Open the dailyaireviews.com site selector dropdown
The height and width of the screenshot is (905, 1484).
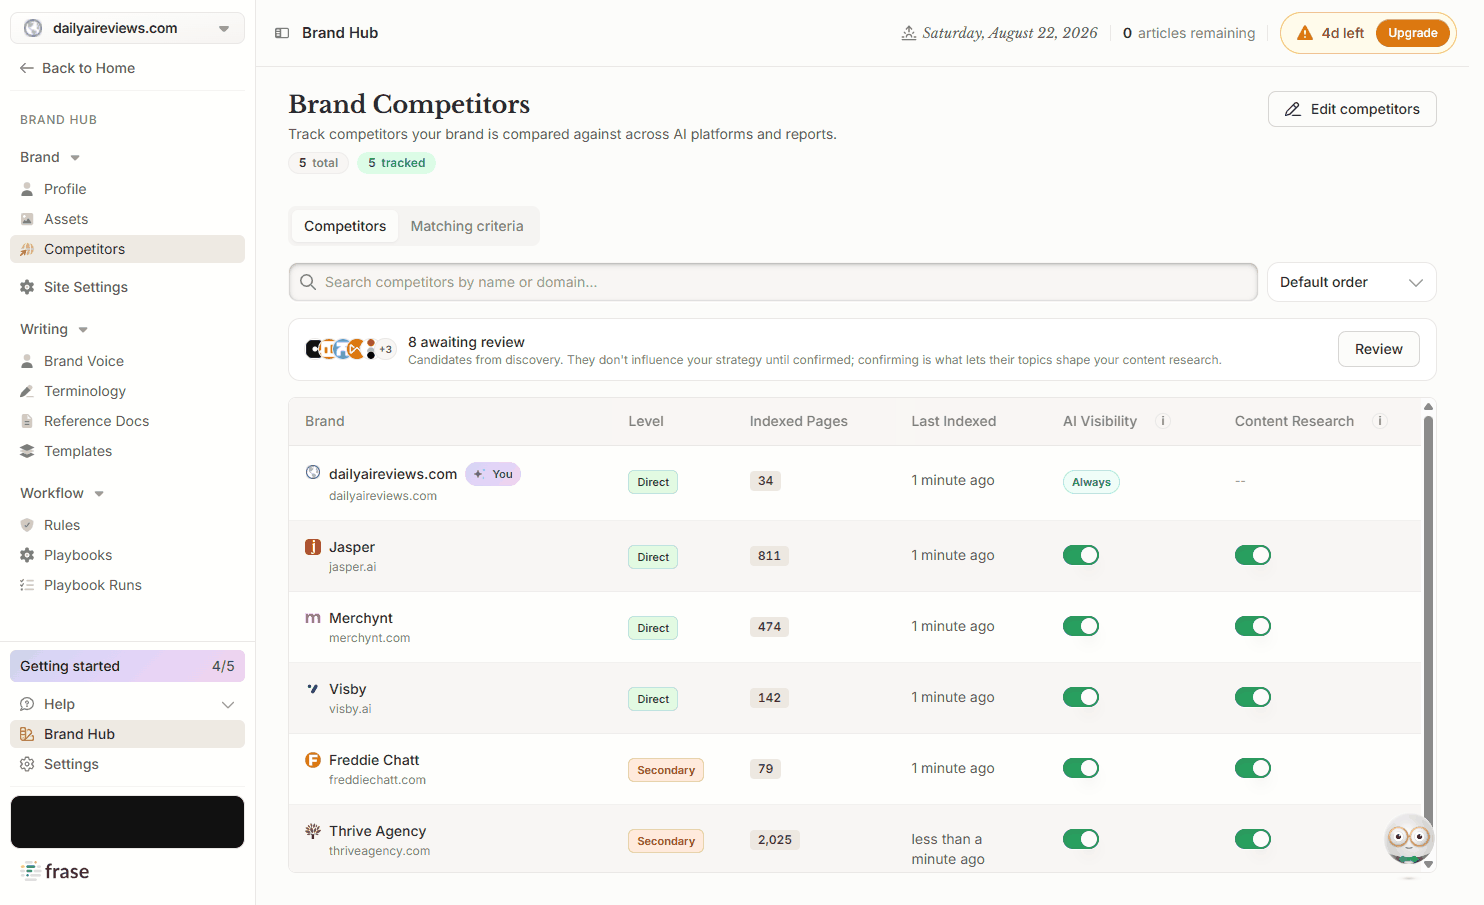tap(127, 28)
